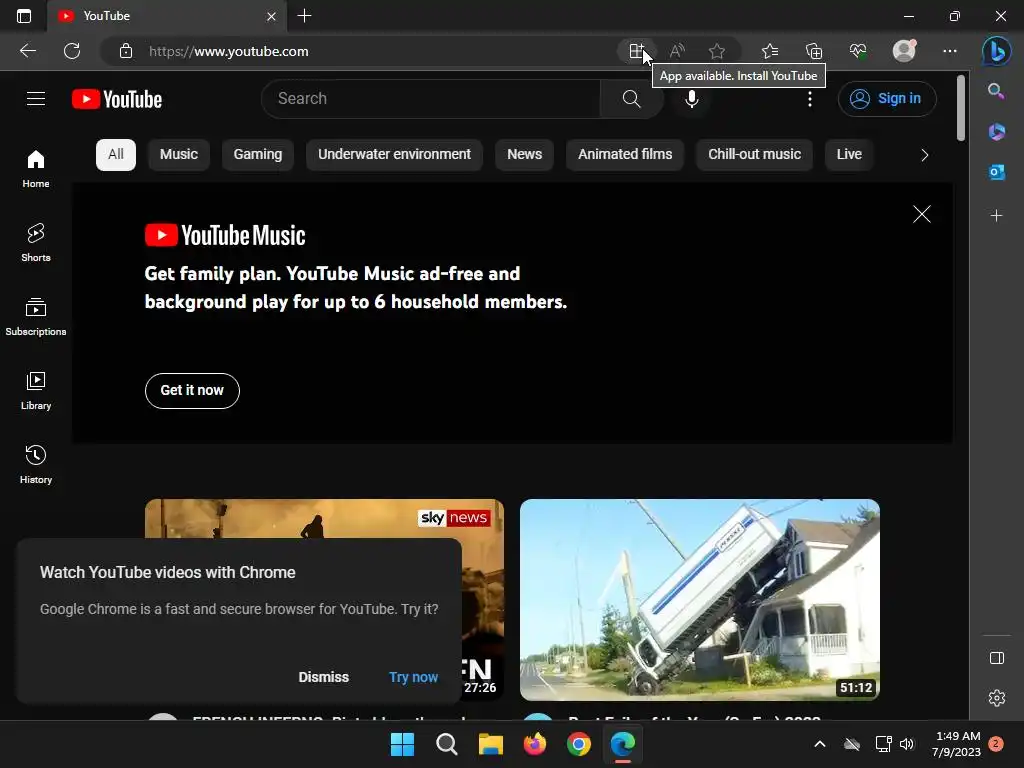
Task: Filter by Animated films chip
Action: 625,155
